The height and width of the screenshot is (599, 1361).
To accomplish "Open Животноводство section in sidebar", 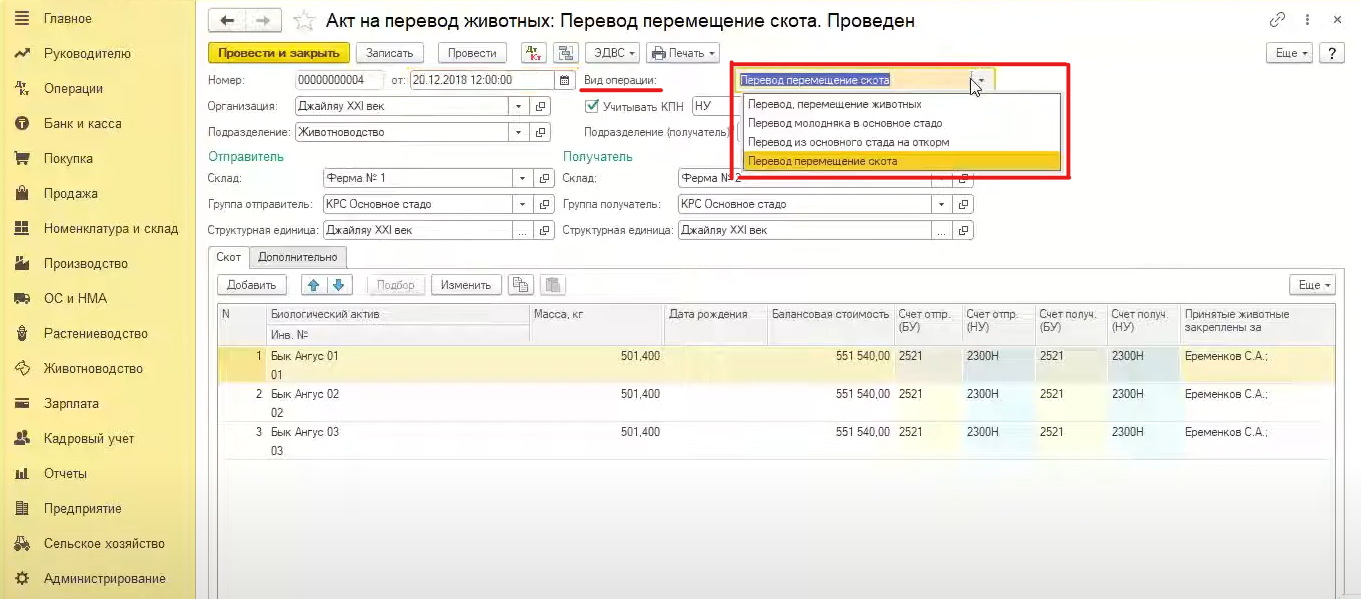I will point(93,368).
